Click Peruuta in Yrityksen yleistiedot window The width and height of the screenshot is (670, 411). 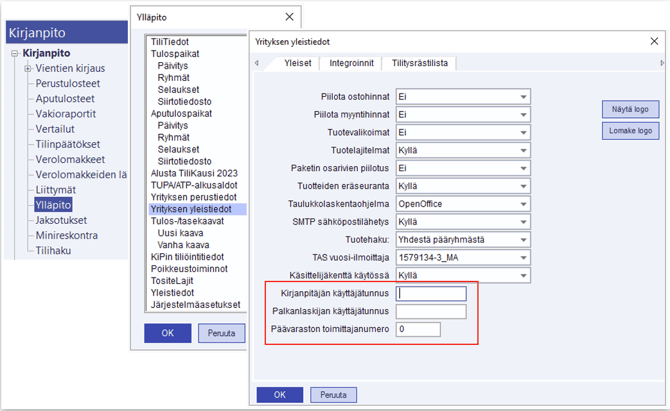click(x=333, y=395)
